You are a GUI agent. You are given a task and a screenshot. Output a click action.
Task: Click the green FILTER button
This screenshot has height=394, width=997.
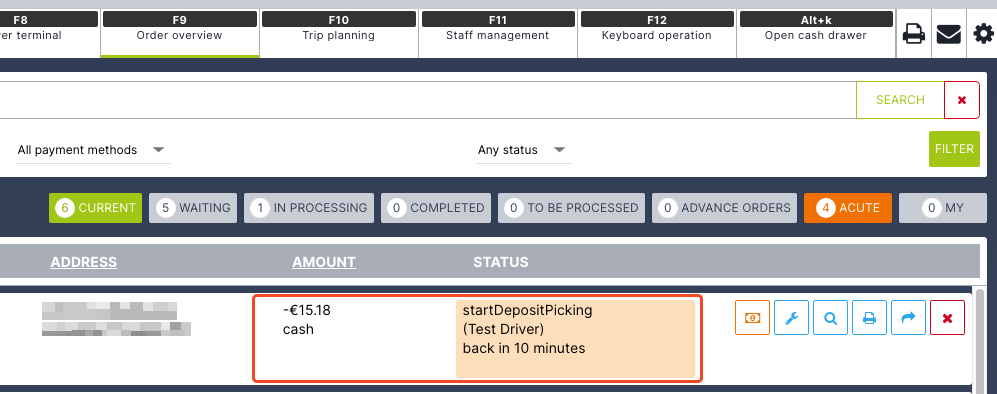pos(954,149)
